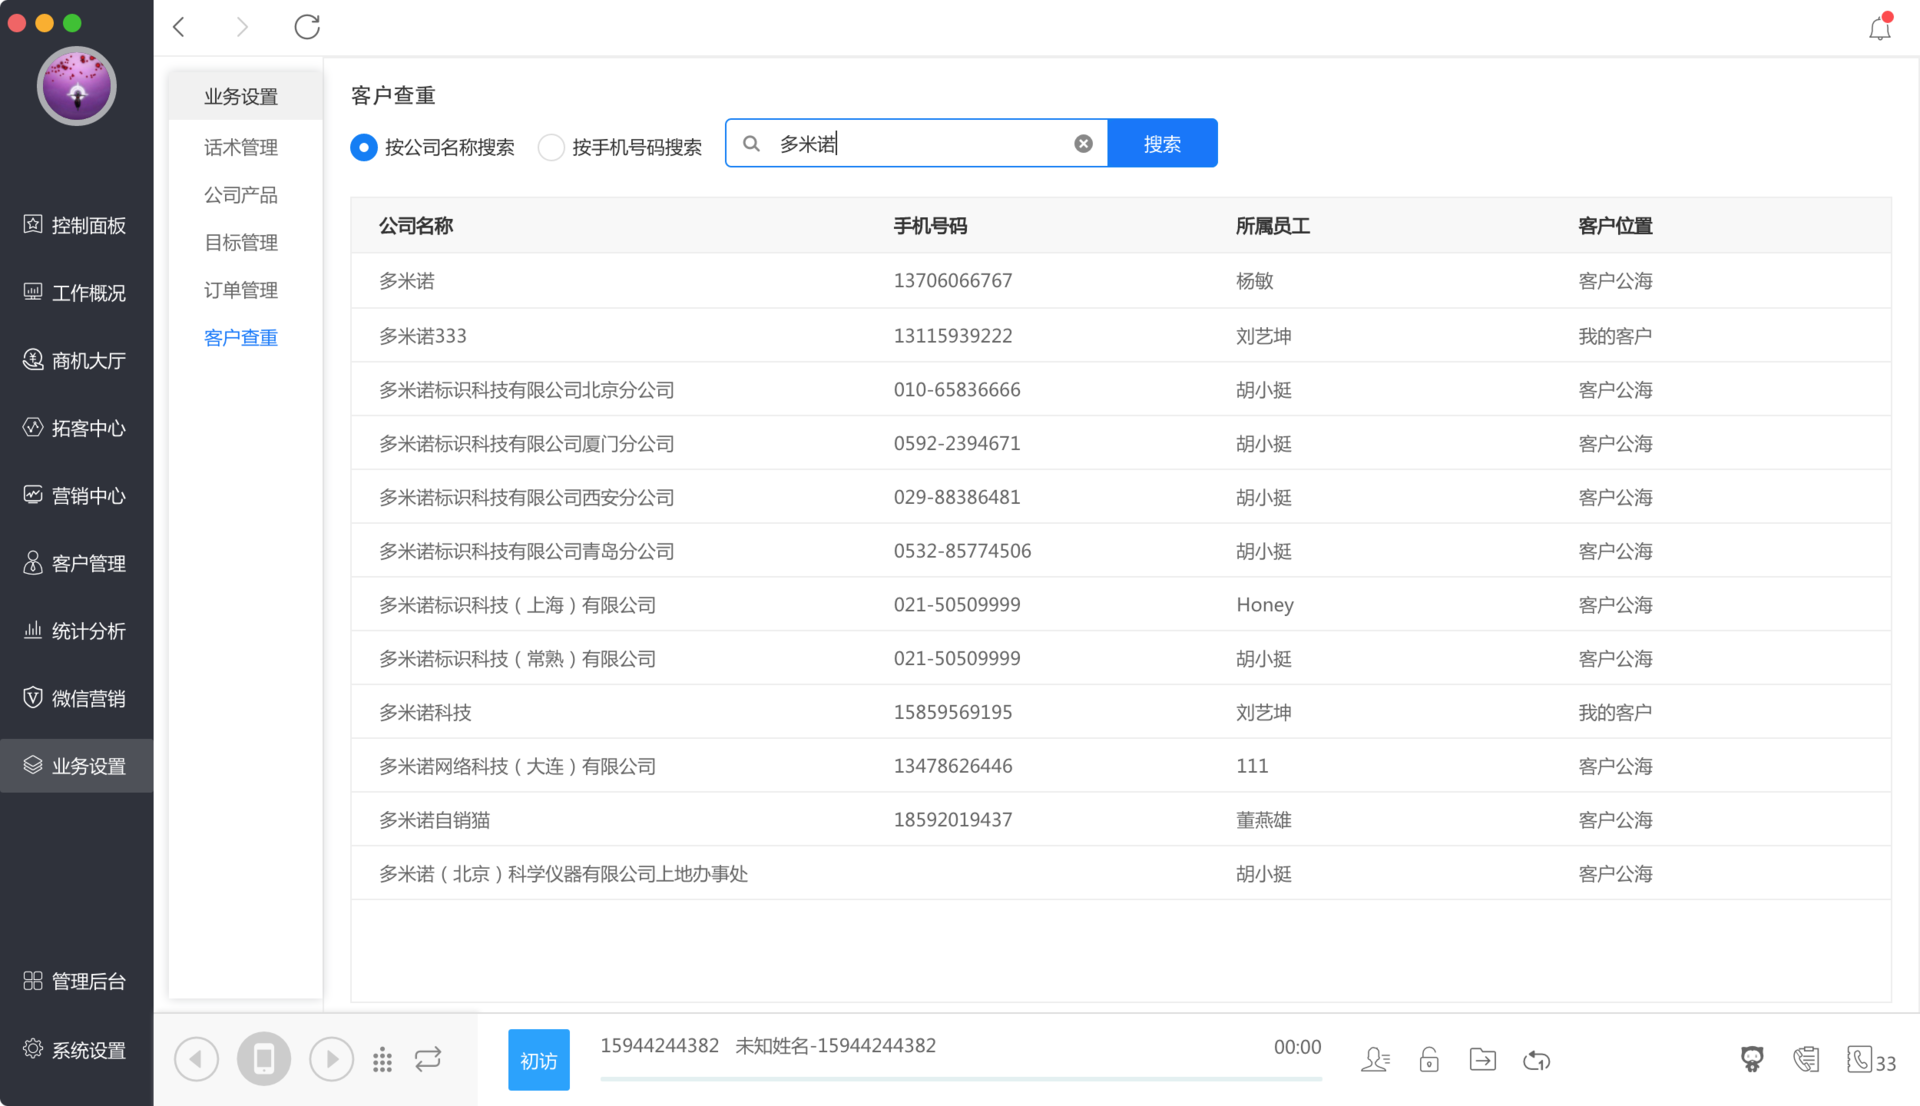Select 话术管理 submenu item
The image size is (1920, 1106).
tap(241, 148)
